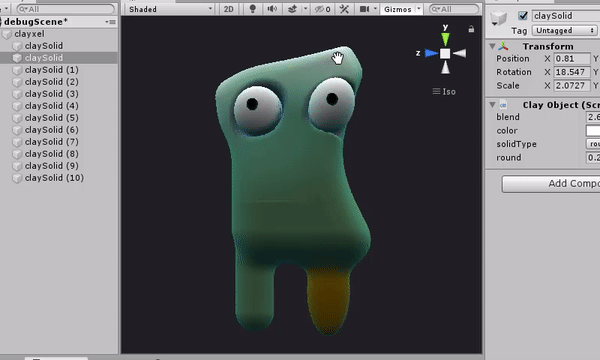600x360 pixels.
Task: Open the Shaded draw mode dropdown
Action: 170,9
